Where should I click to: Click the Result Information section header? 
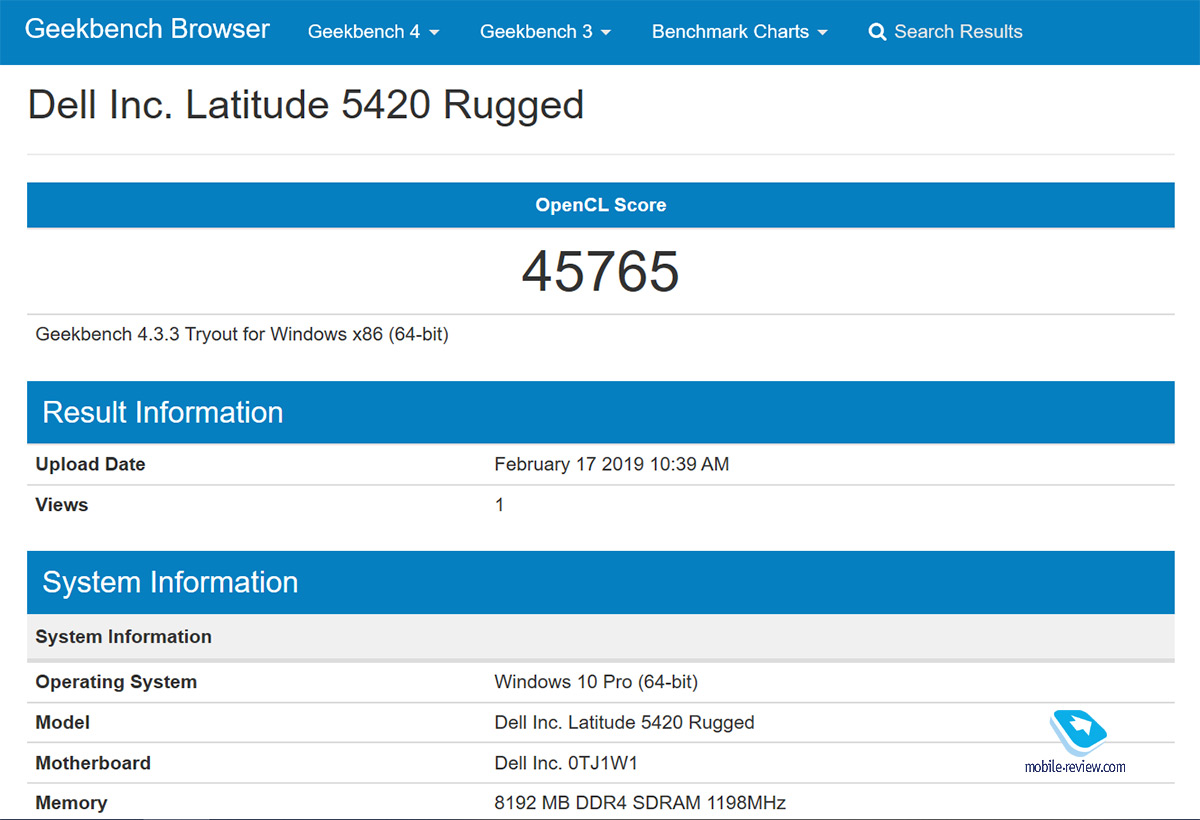point(600,412)
